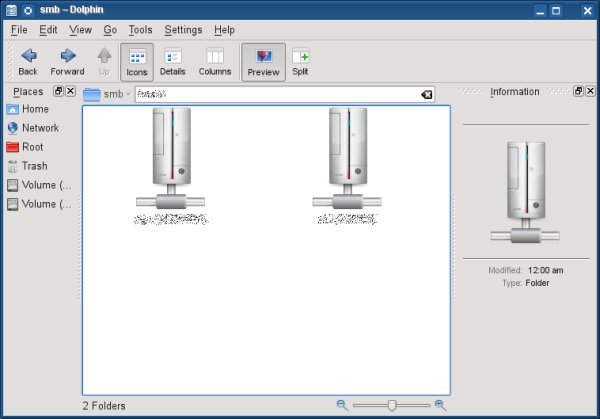The width and height of the screenshot is (600, 419).
Task: Click the Forward navigation arrow
Action: [x=67, y=61]
